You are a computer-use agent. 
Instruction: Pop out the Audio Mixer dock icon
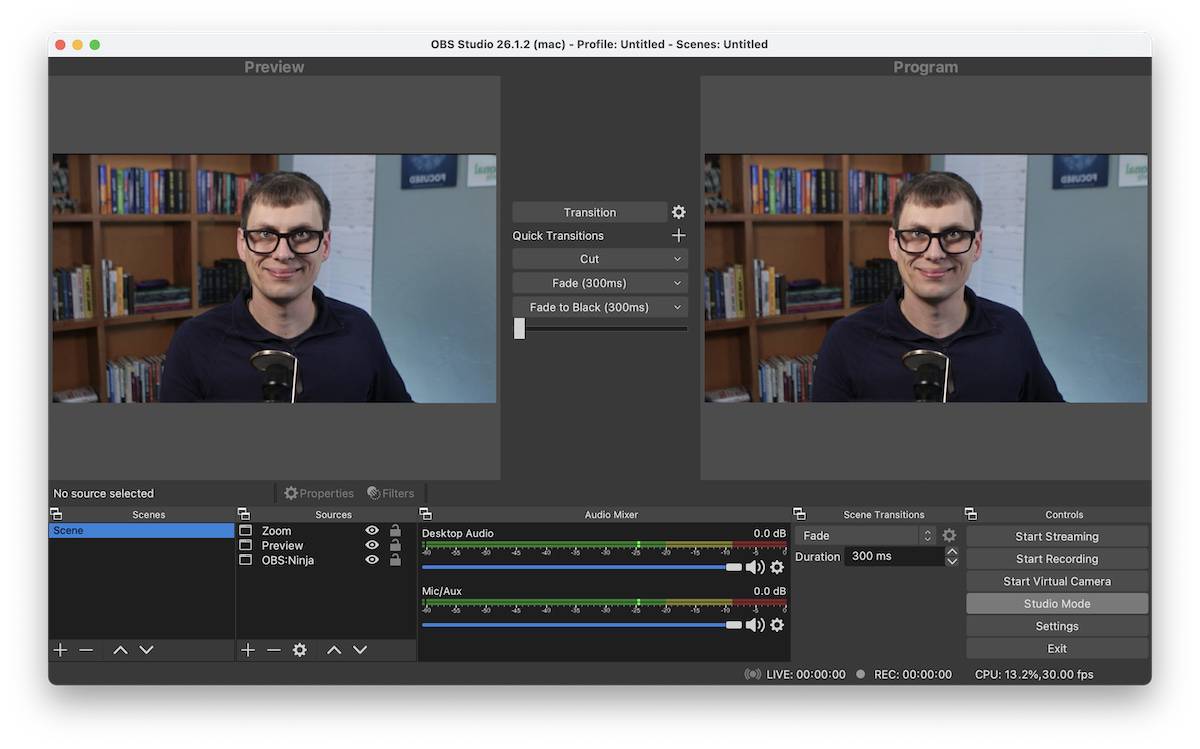426,514
